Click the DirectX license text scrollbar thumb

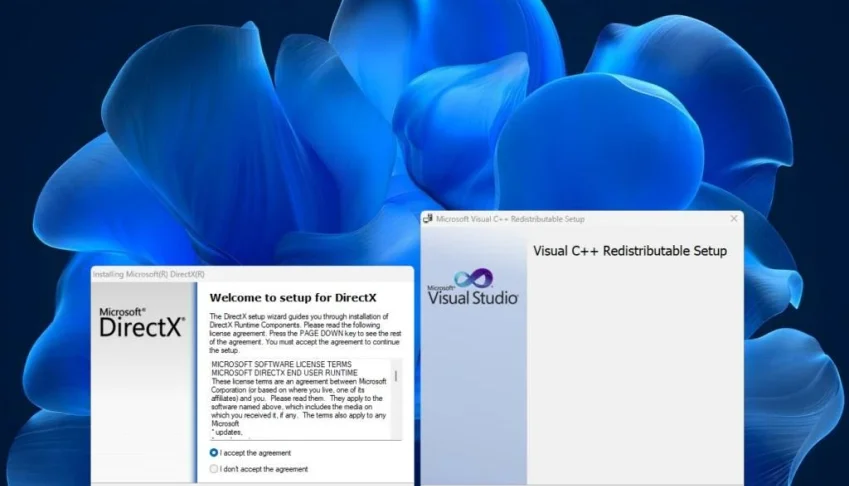point(396,376)
